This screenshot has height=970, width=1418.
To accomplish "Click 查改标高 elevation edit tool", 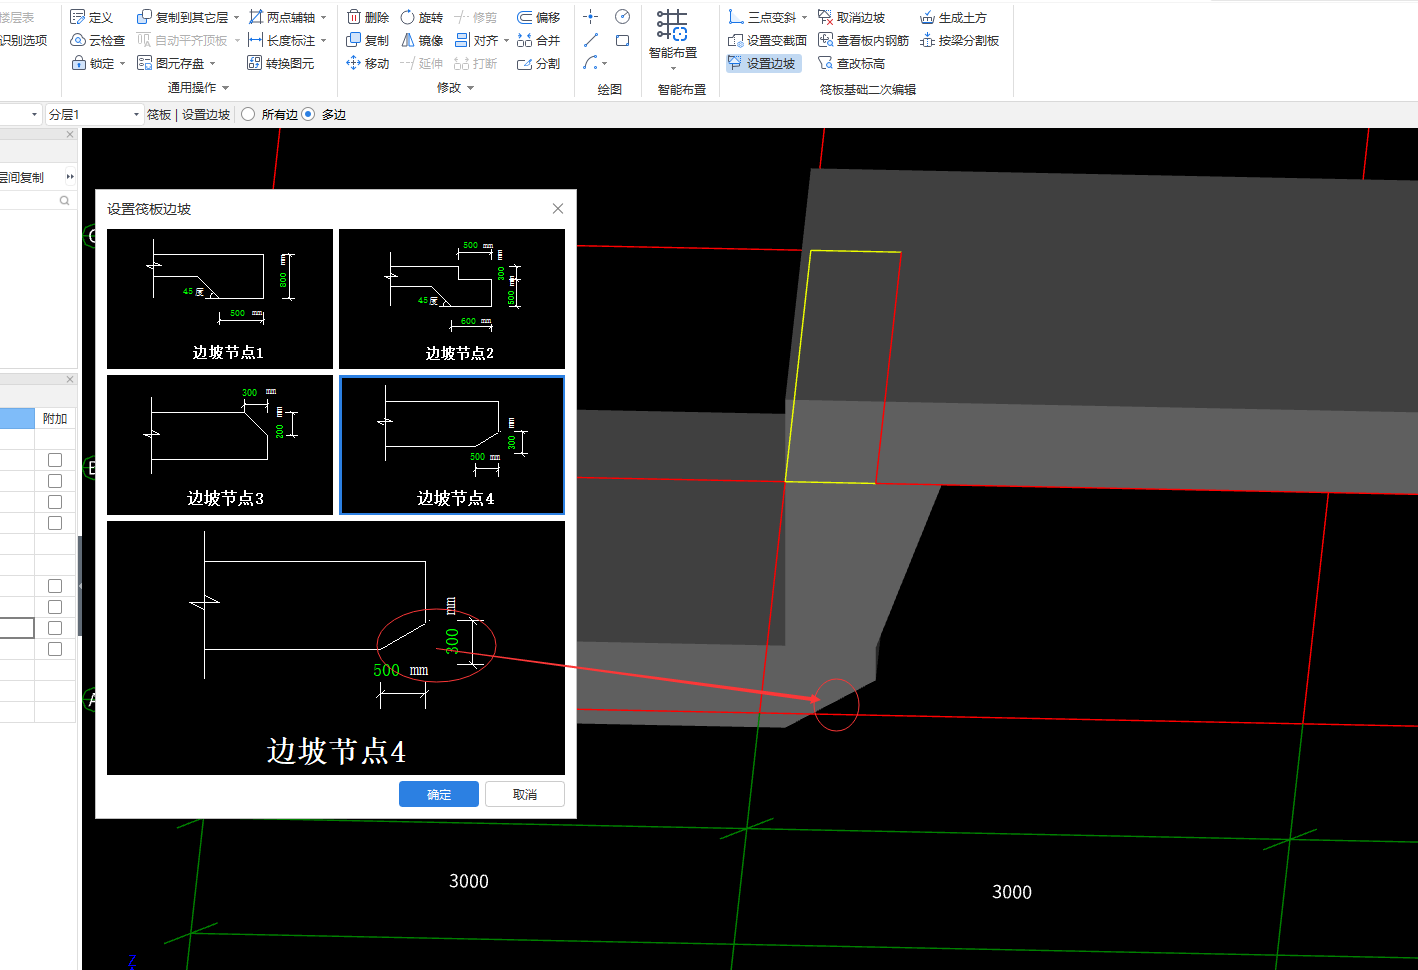I will pyautogui.click(x=851, y=63).
